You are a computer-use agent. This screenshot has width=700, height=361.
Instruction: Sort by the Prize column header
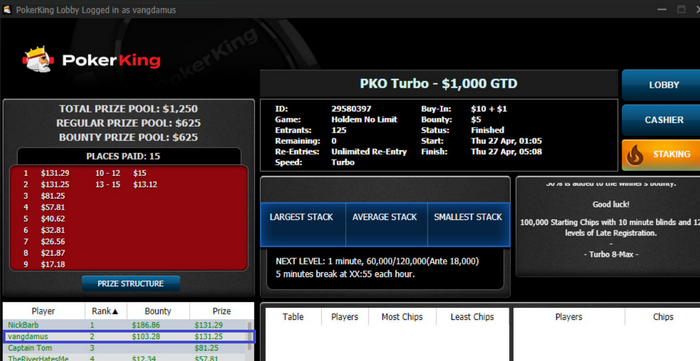coord(221,311)
